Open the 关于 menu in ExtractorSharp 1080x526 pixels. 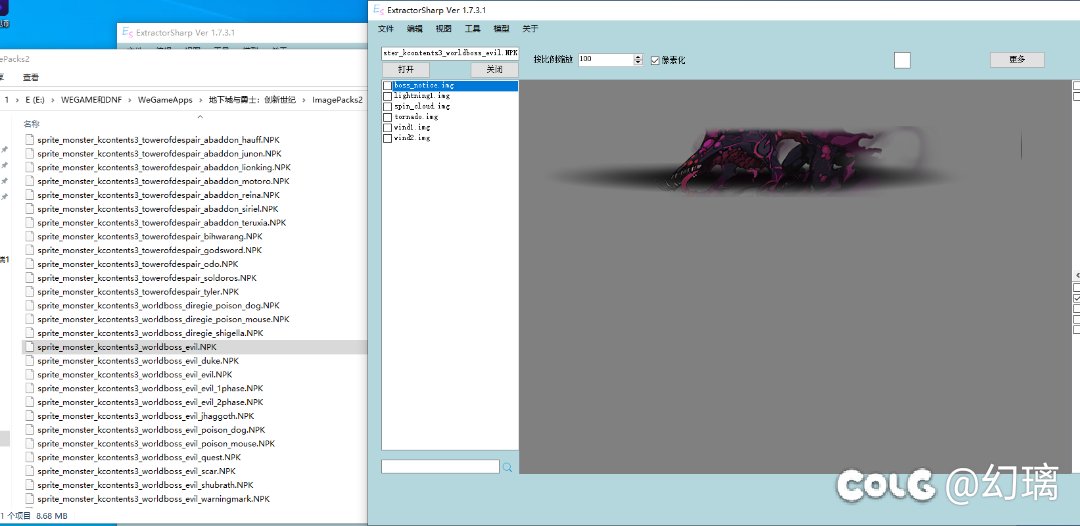pos(530,28)
